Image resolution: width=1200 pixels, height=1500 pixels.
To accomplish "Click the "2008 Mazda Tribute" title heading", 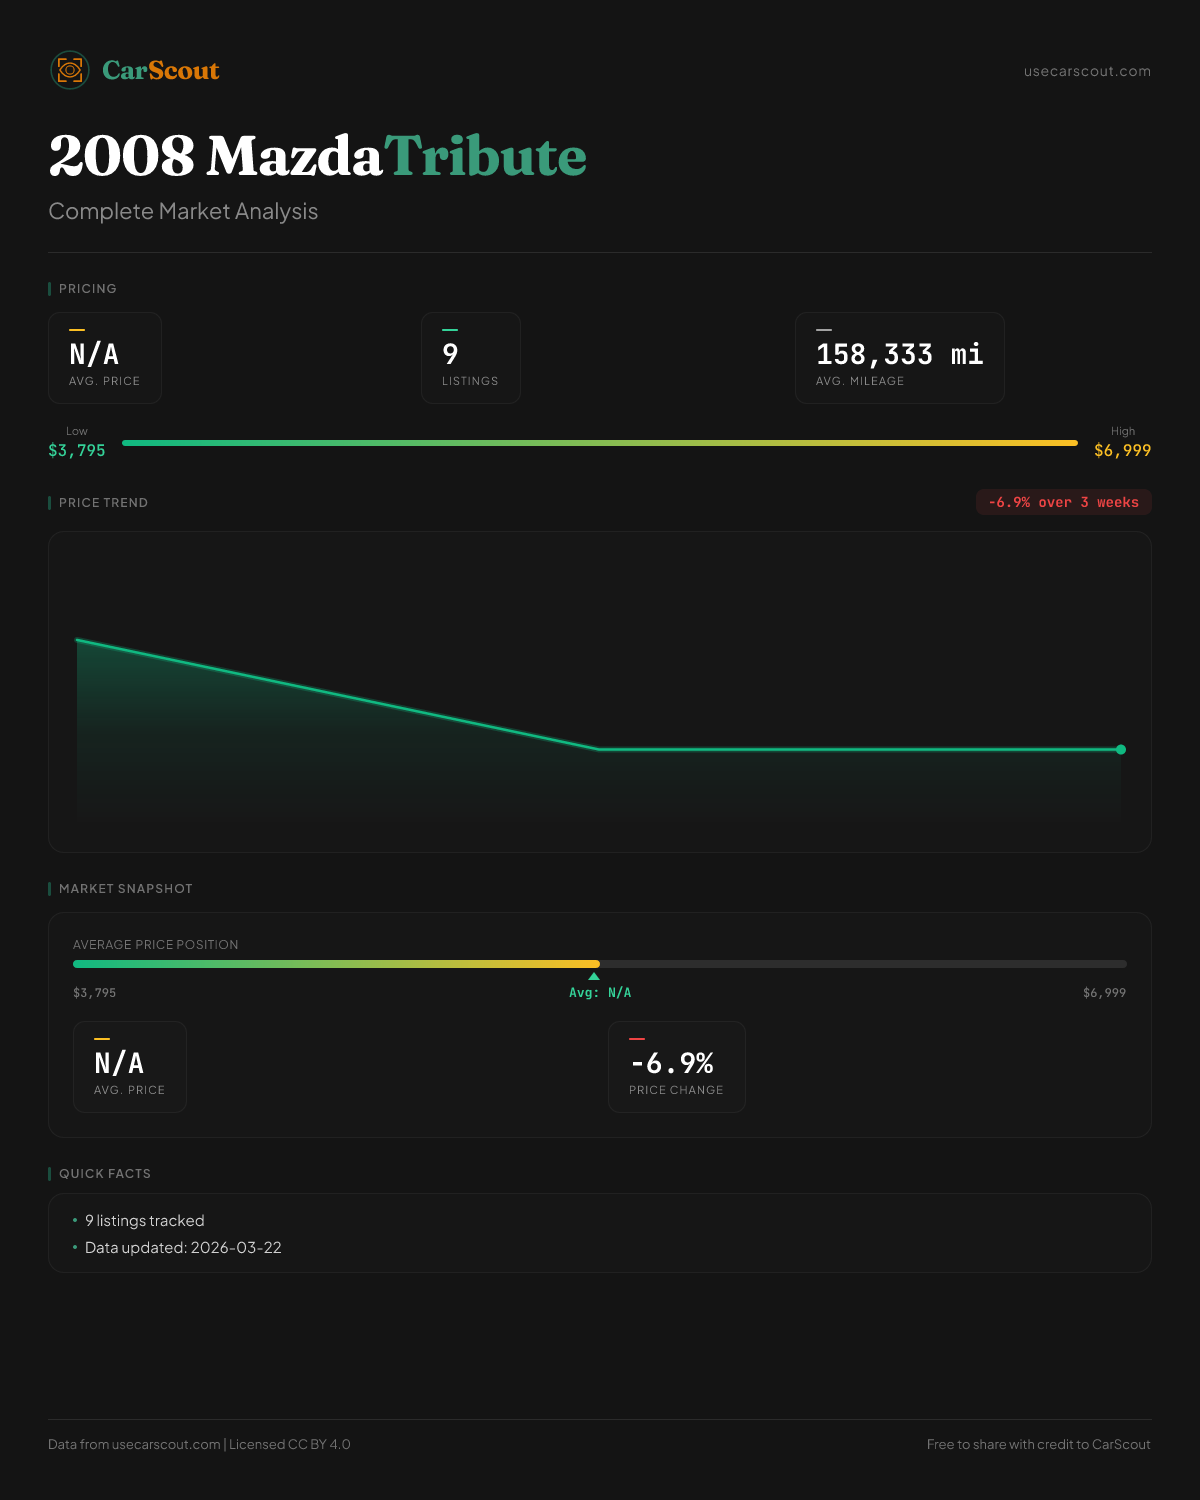I will click(x=318, y=156).
